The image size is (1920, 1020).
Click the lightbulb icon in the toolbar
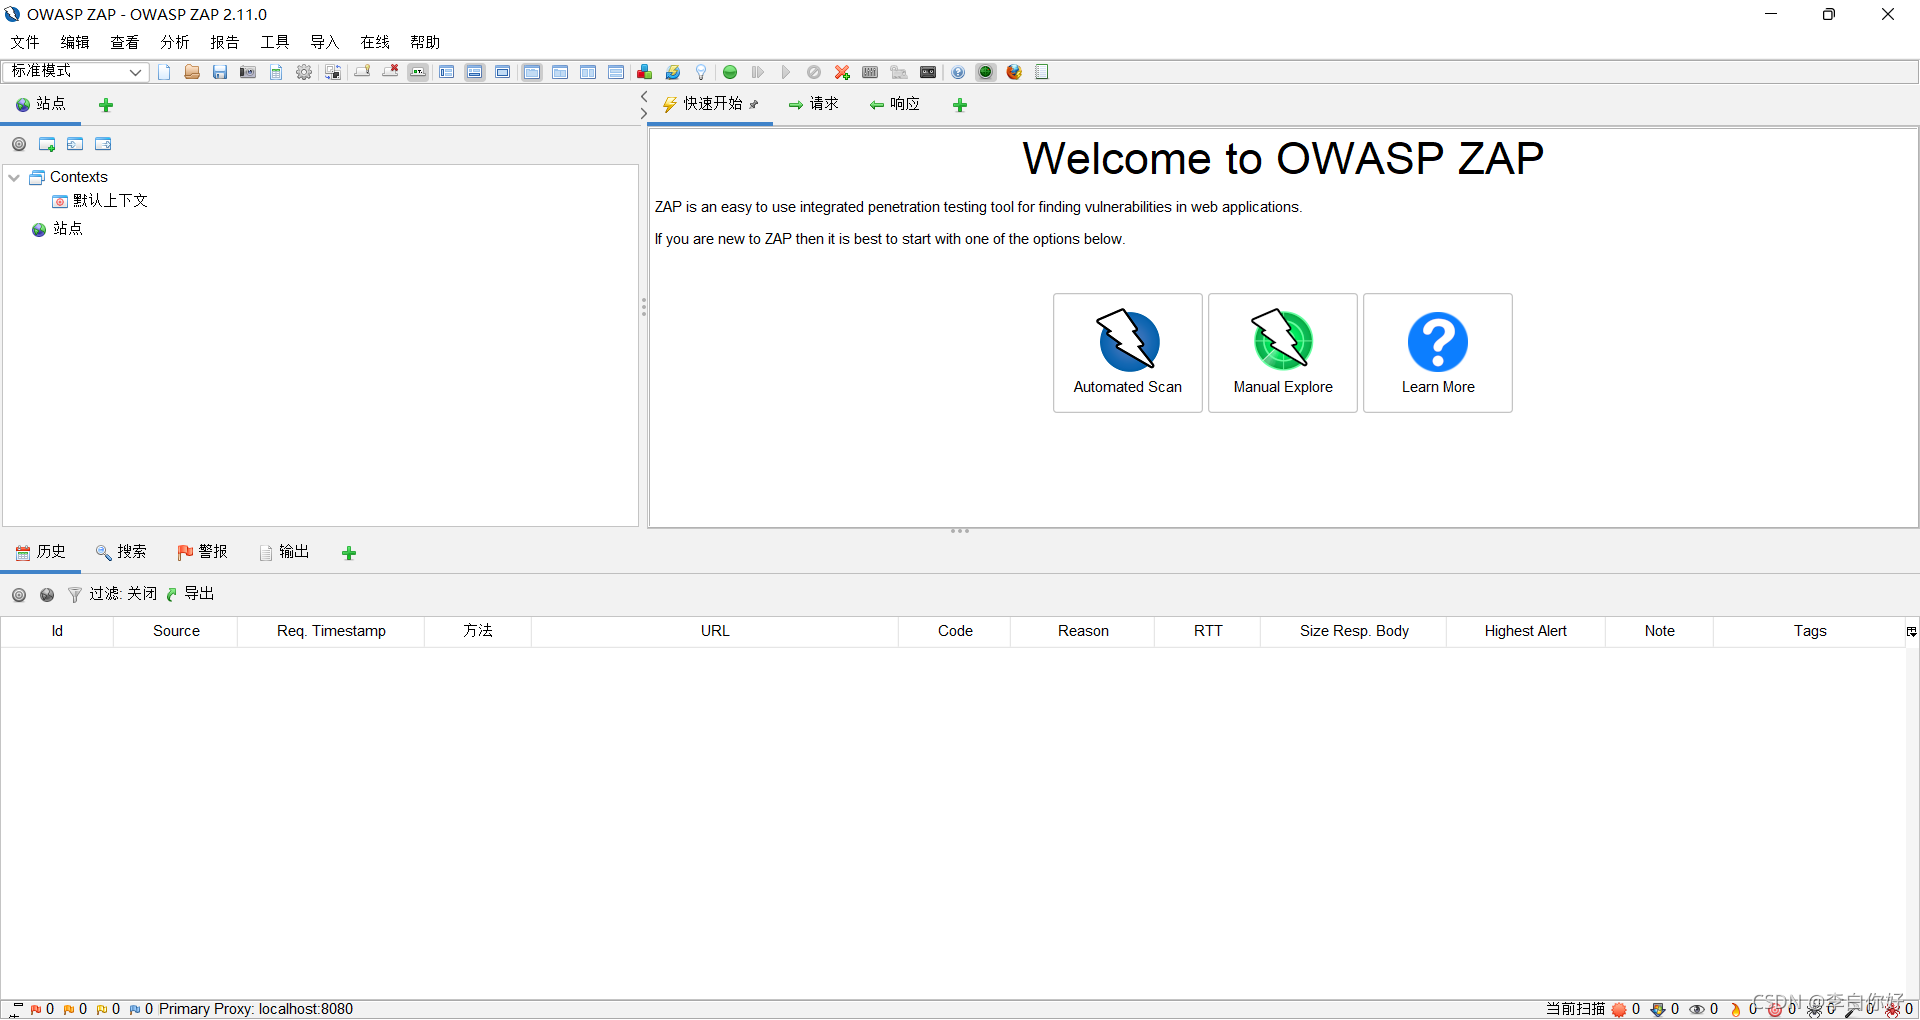click(701, 72)
